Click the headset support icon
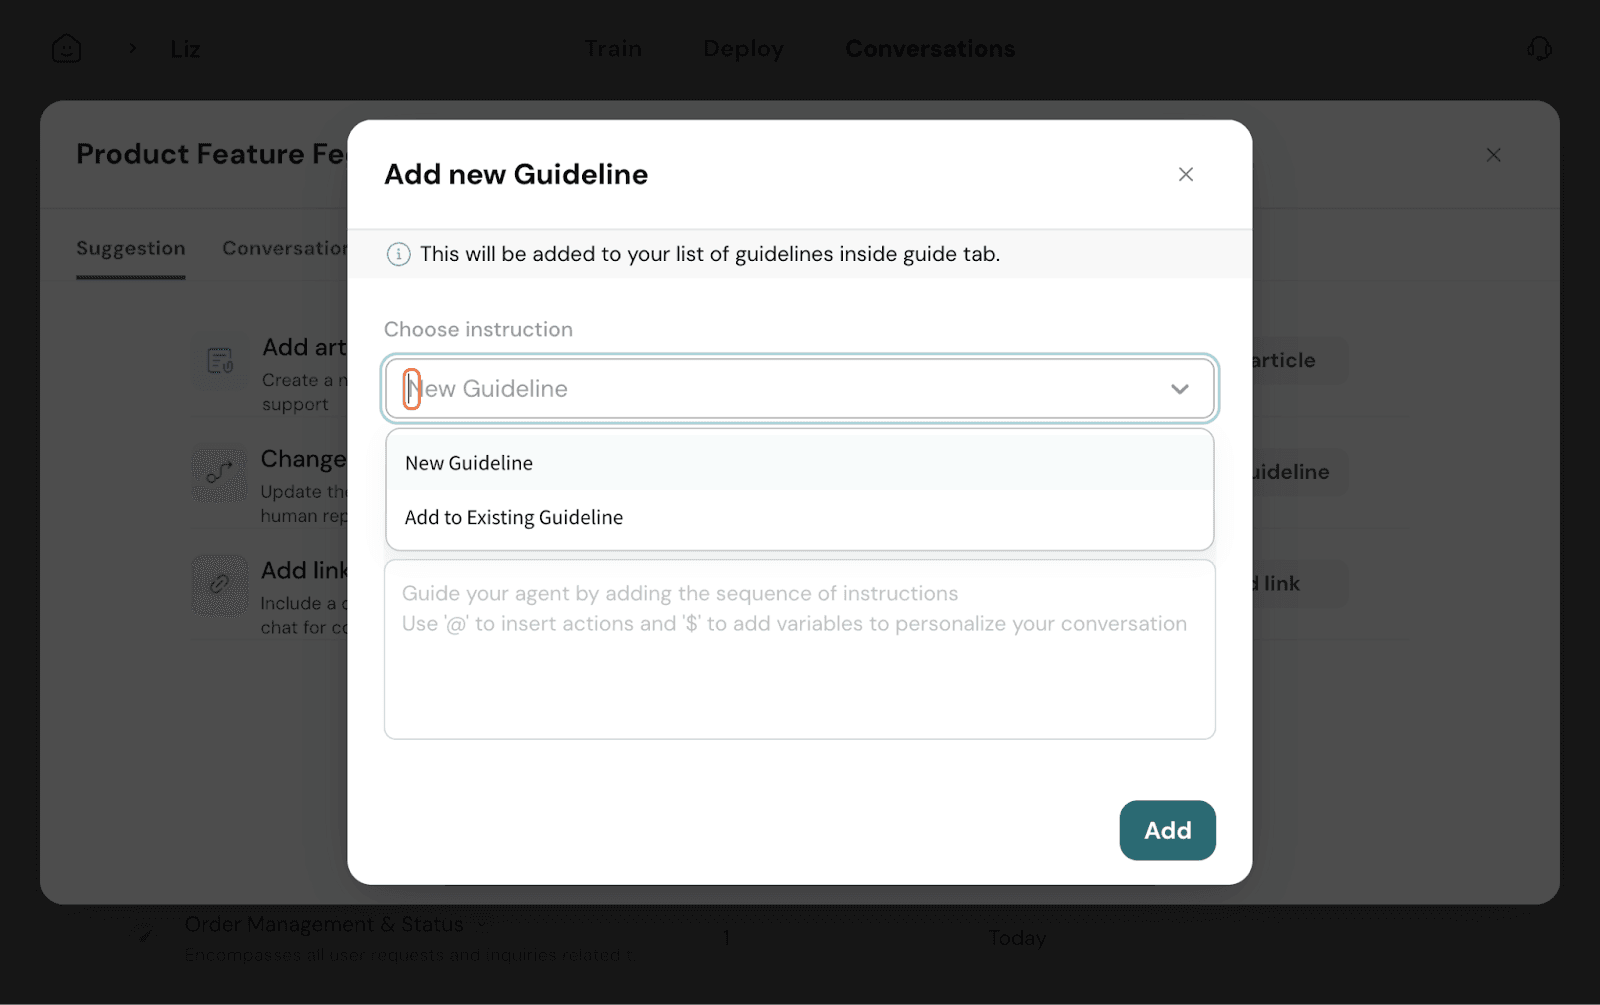This screenshot has height=1005, width=1600. (x=1539, y=48)
